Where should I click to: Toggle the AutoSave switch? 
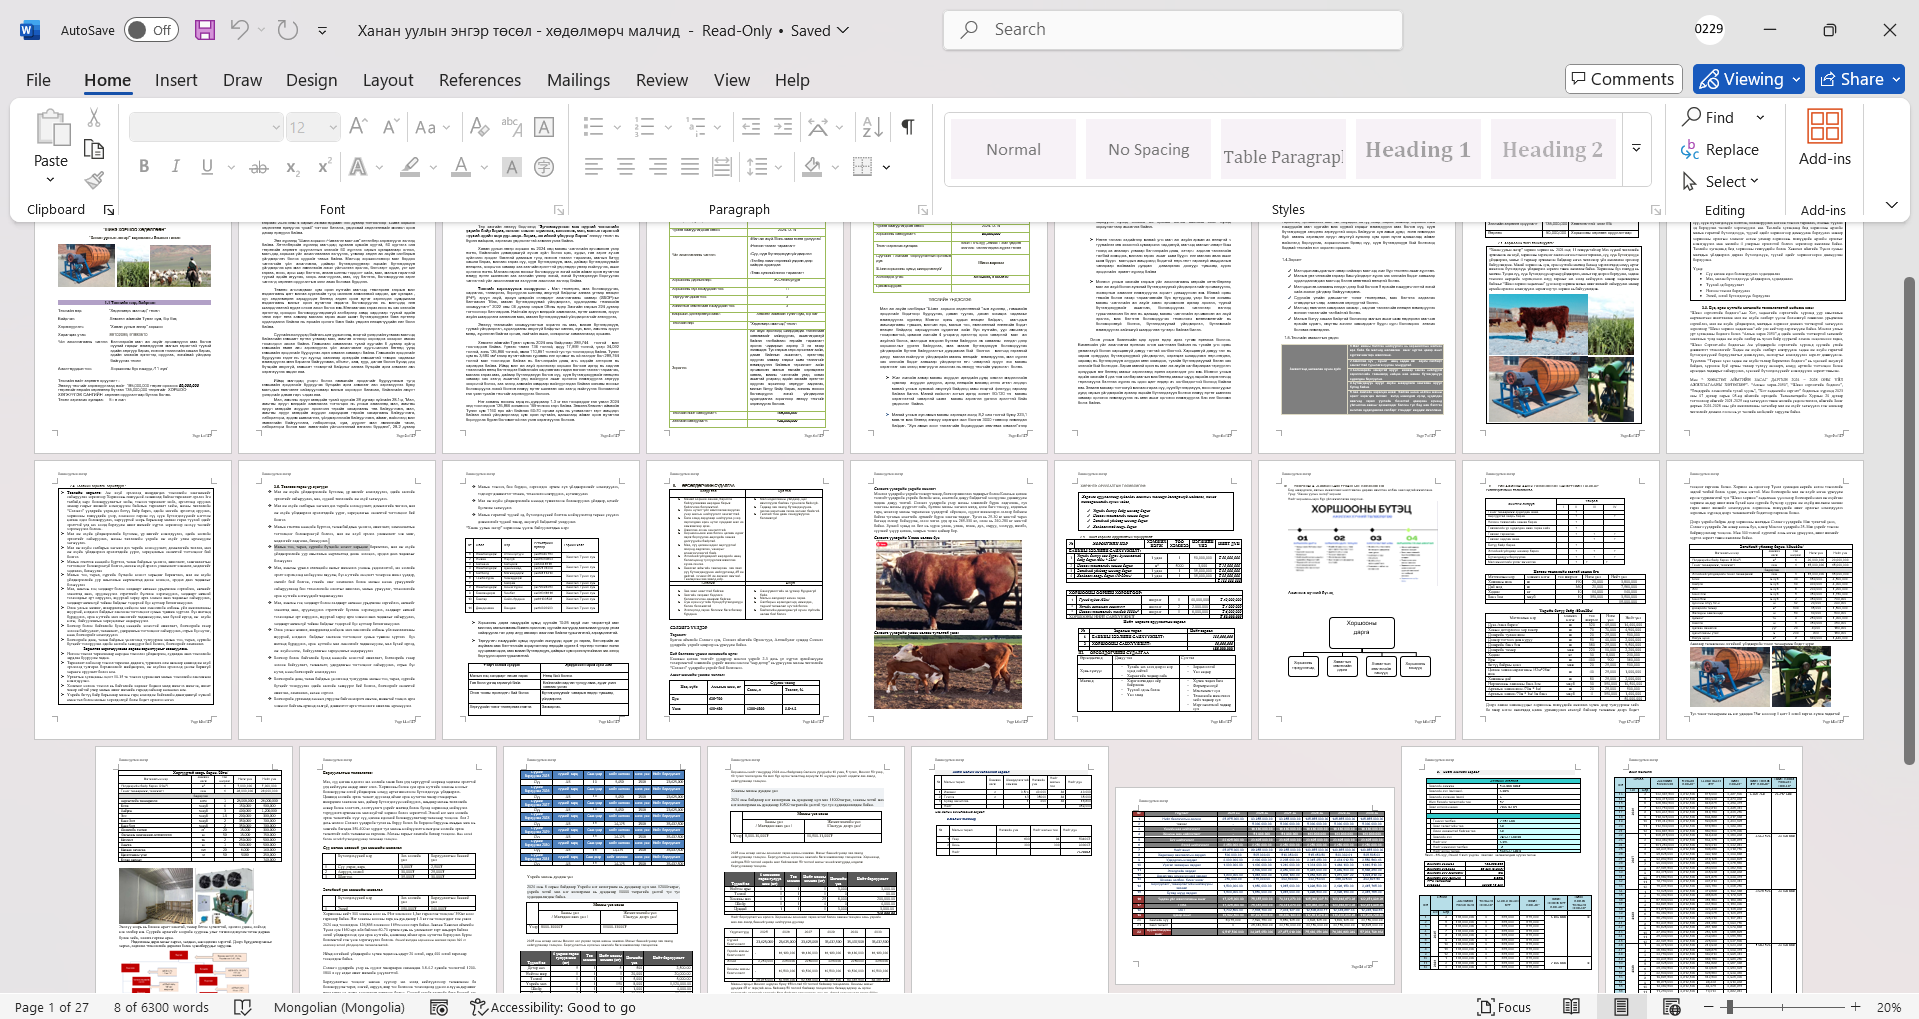pyautogui.click(x=151, y=30)
